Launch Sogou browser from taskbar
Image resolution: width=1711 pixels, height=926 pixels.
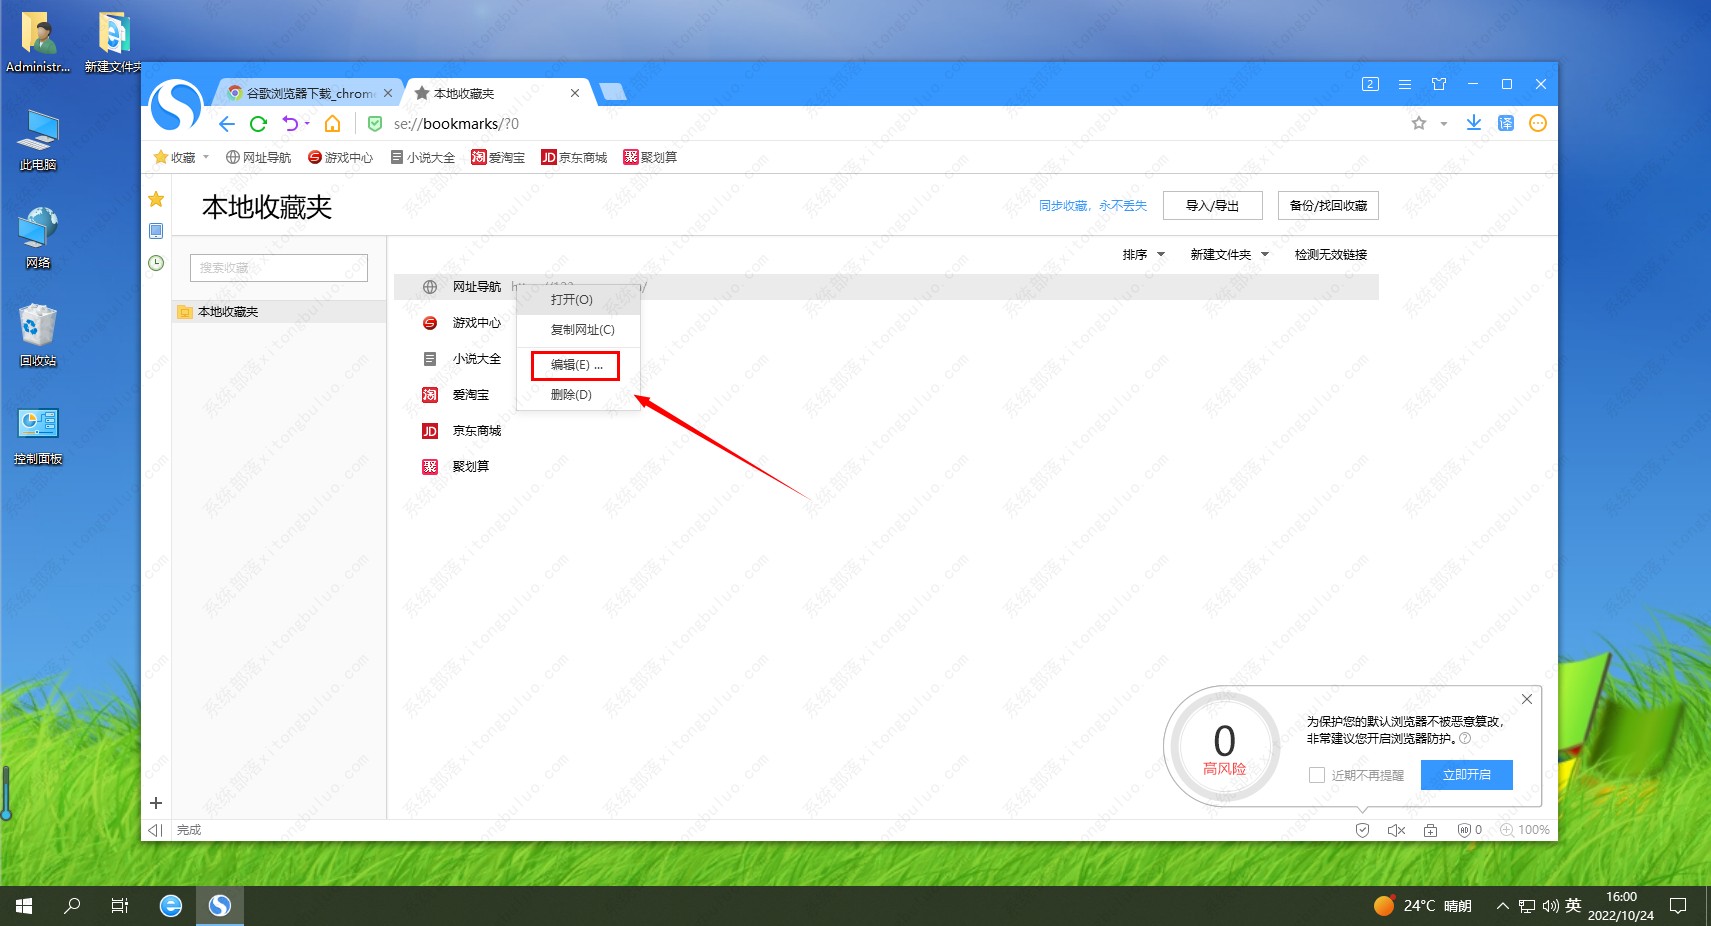[x=220, y=905]
